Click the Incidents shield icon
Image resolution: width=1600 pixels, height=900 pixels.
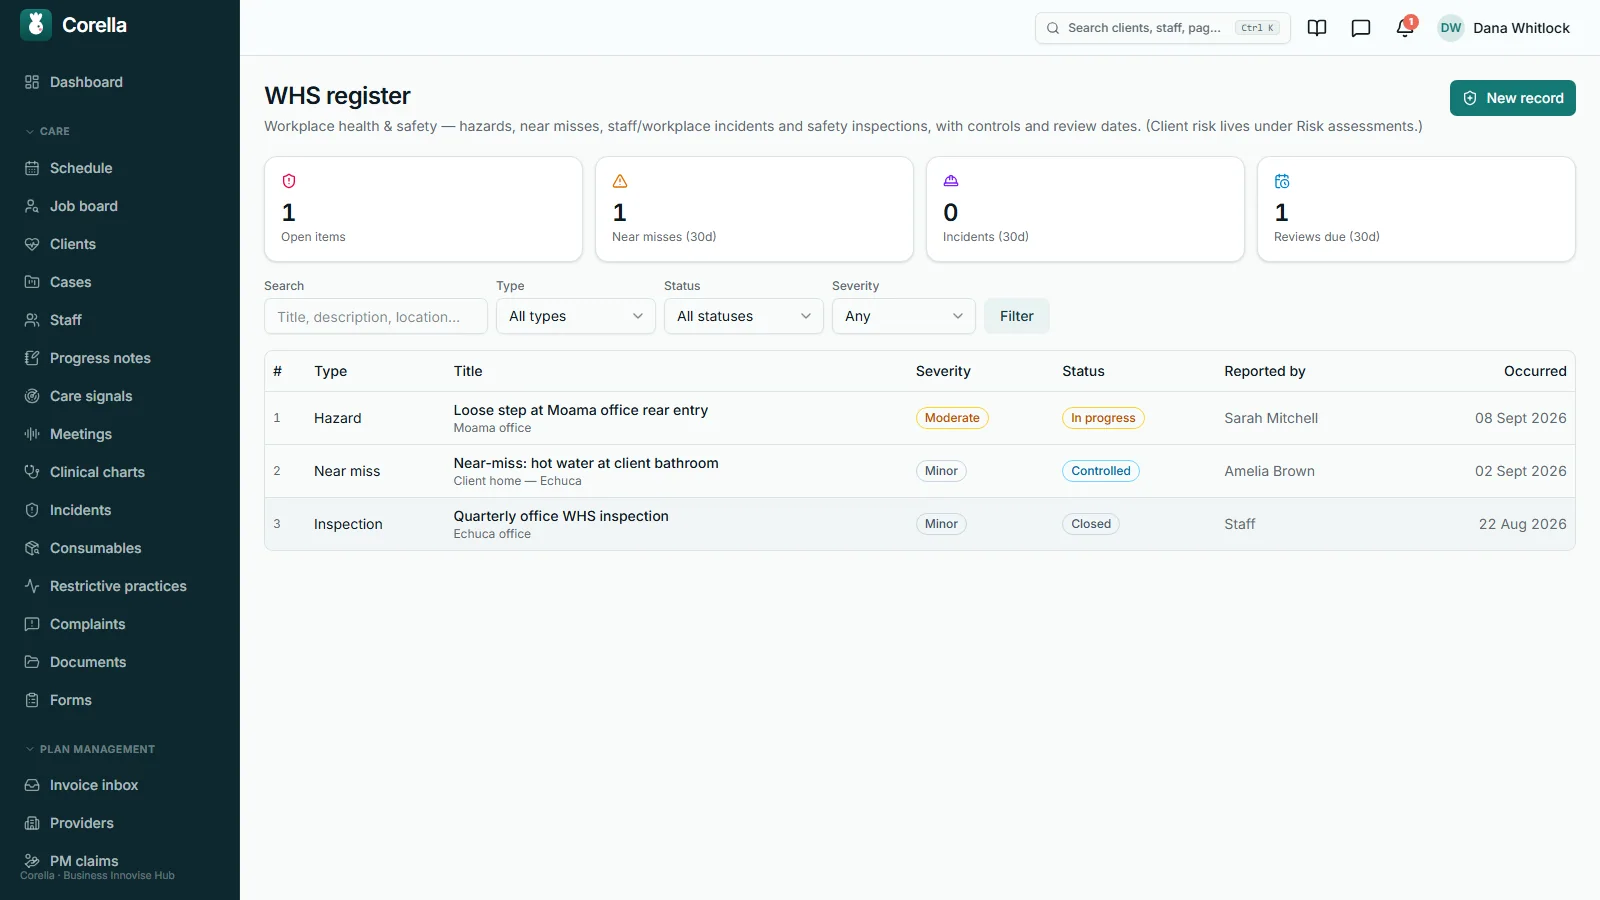pos(32,510)
